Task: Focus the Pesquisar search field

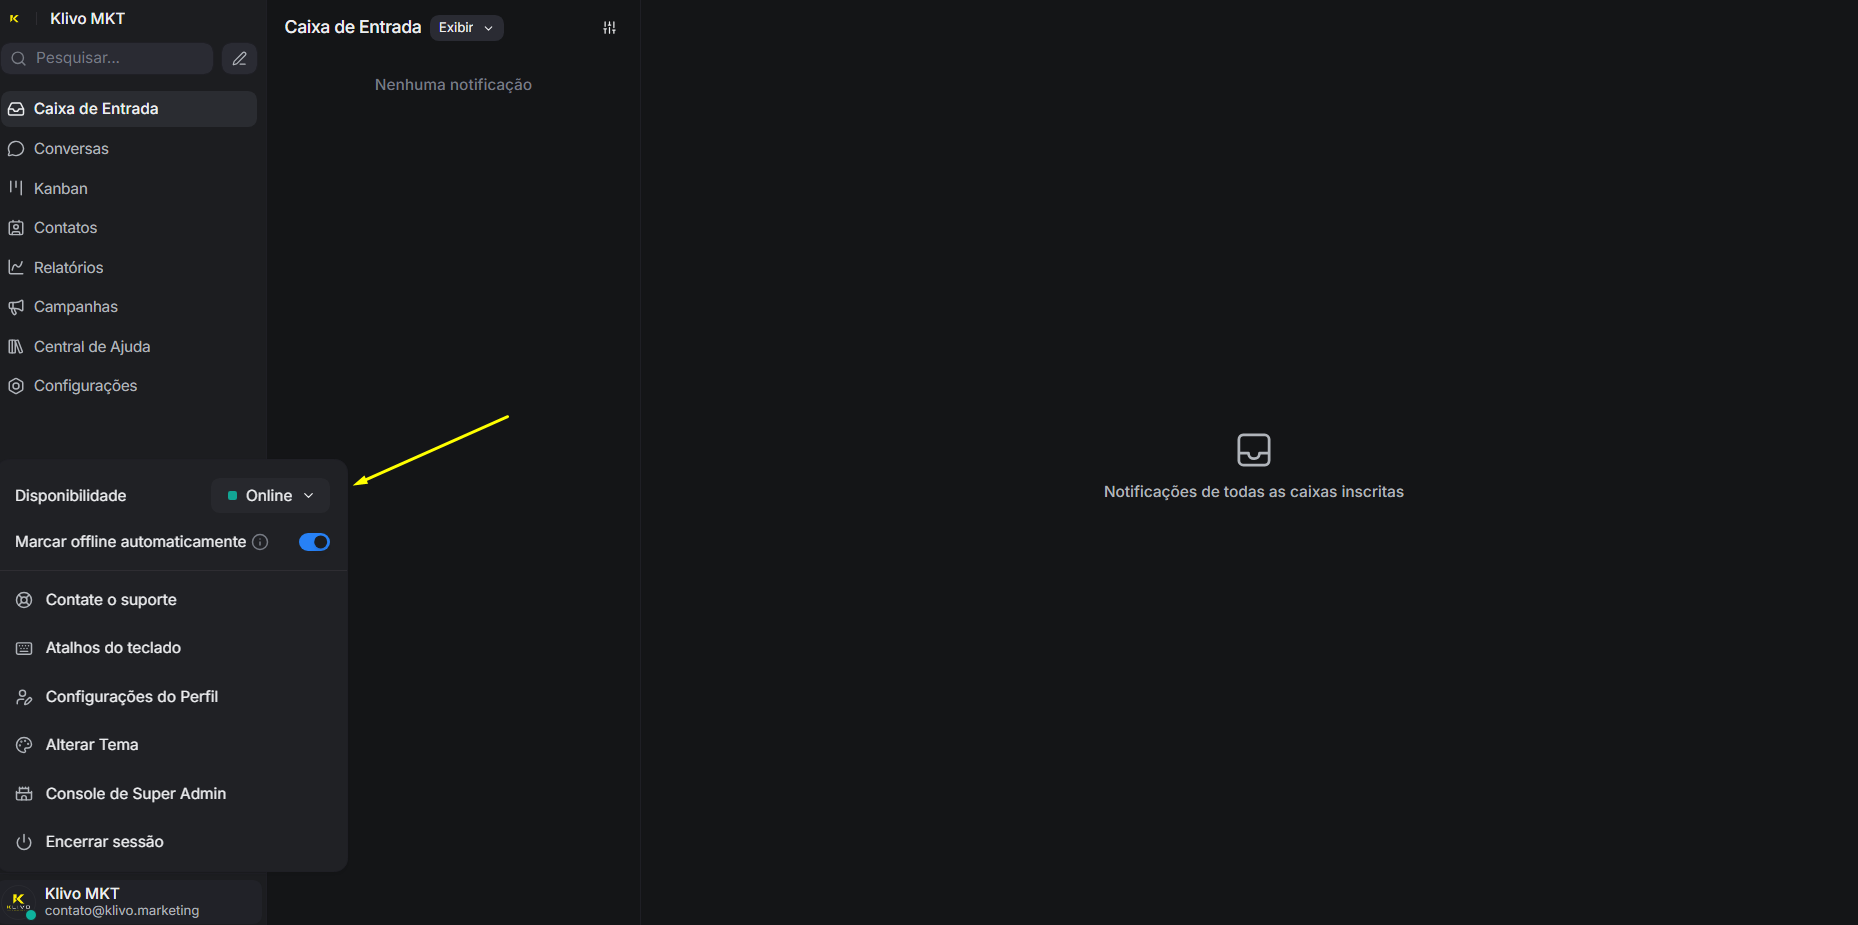Action: point(107,58)
